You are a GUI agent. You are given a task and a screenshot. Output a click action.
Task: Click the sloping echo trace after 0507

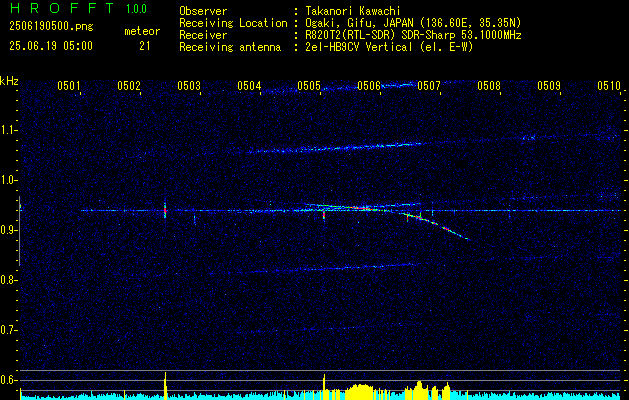point(435,225)
